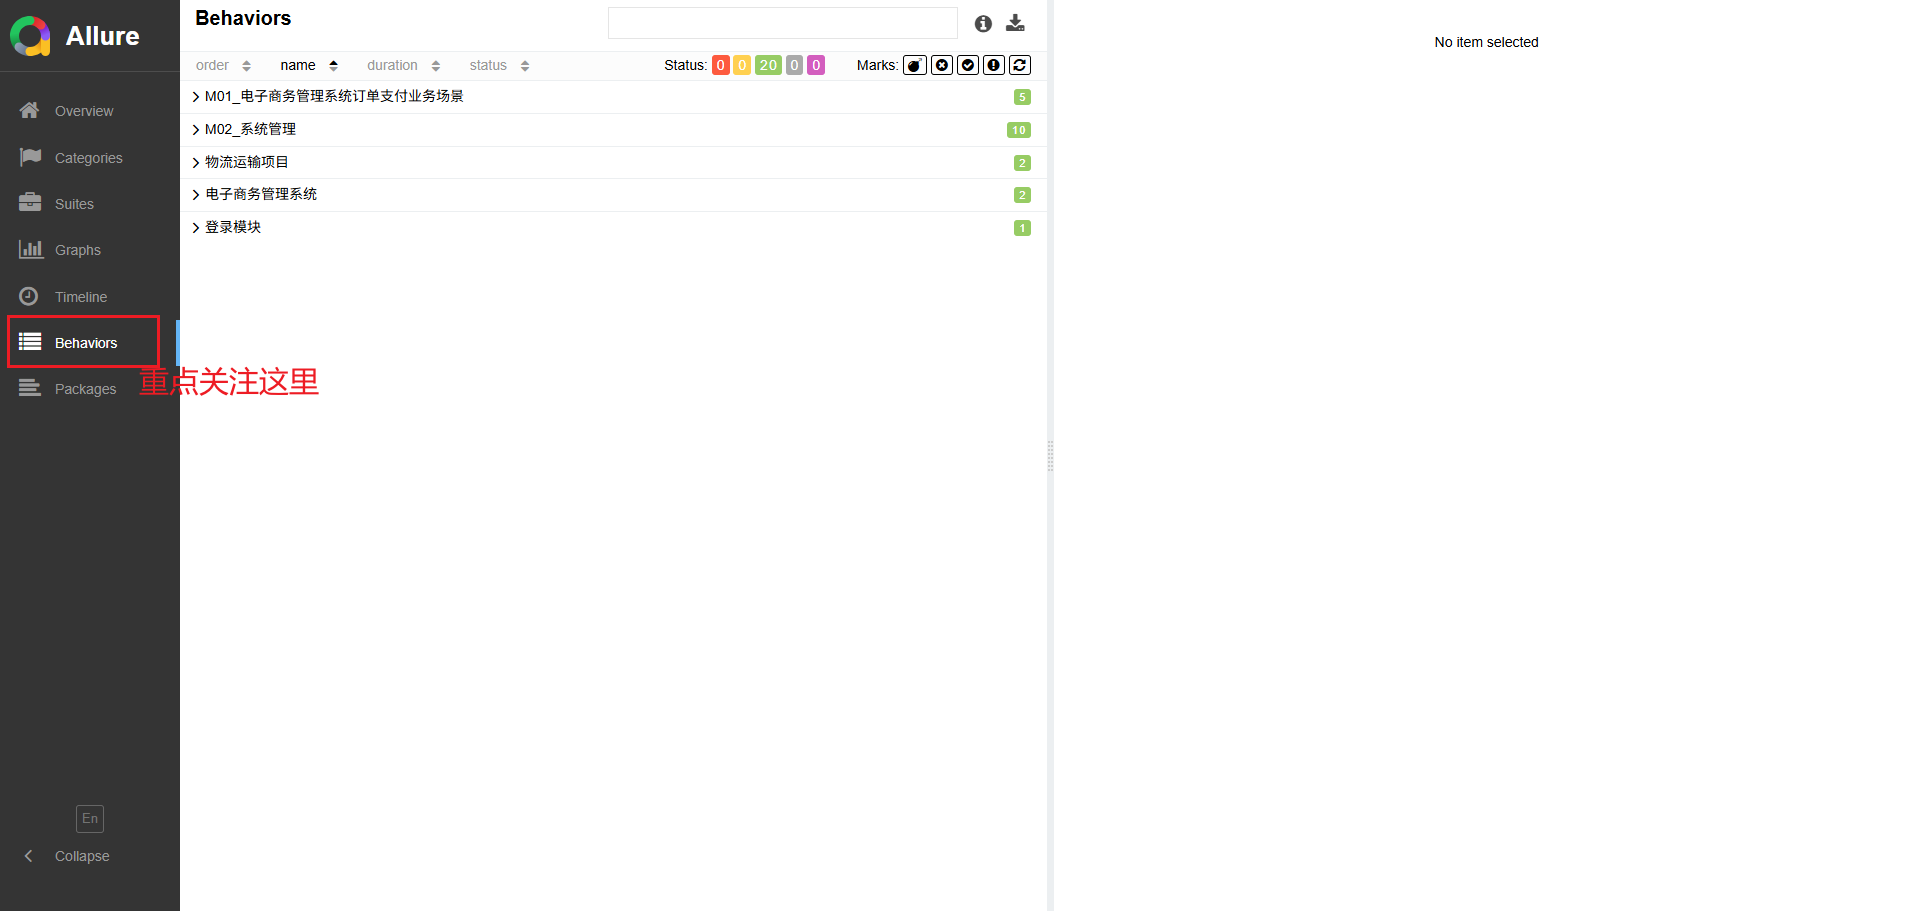This screenshot has width=1920, height=911.
Task: Toggle the flaky bomb mark filter
Action: [x=915, y=65]
